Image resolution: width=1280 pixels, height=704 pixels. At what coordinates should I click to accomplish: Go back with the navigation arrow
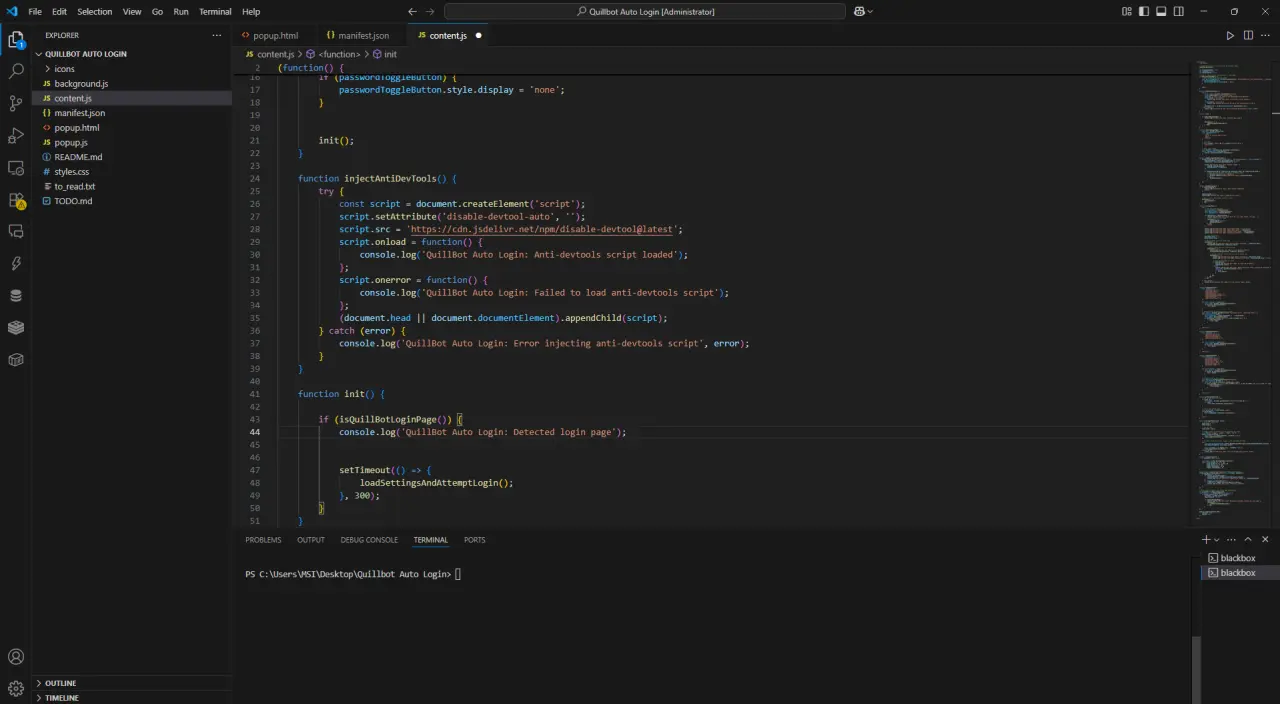[413, 11]
